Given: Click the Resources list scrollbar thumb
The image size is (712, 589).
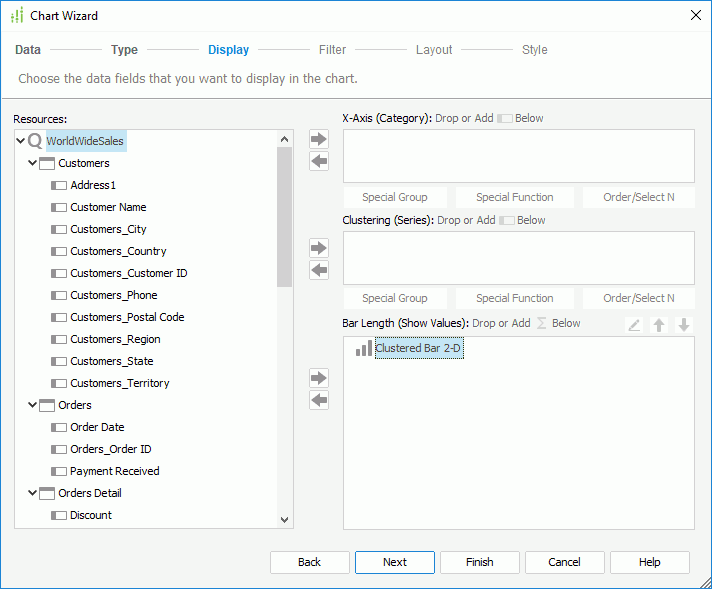Looking at the screenshot, I should tap(285, 217).
